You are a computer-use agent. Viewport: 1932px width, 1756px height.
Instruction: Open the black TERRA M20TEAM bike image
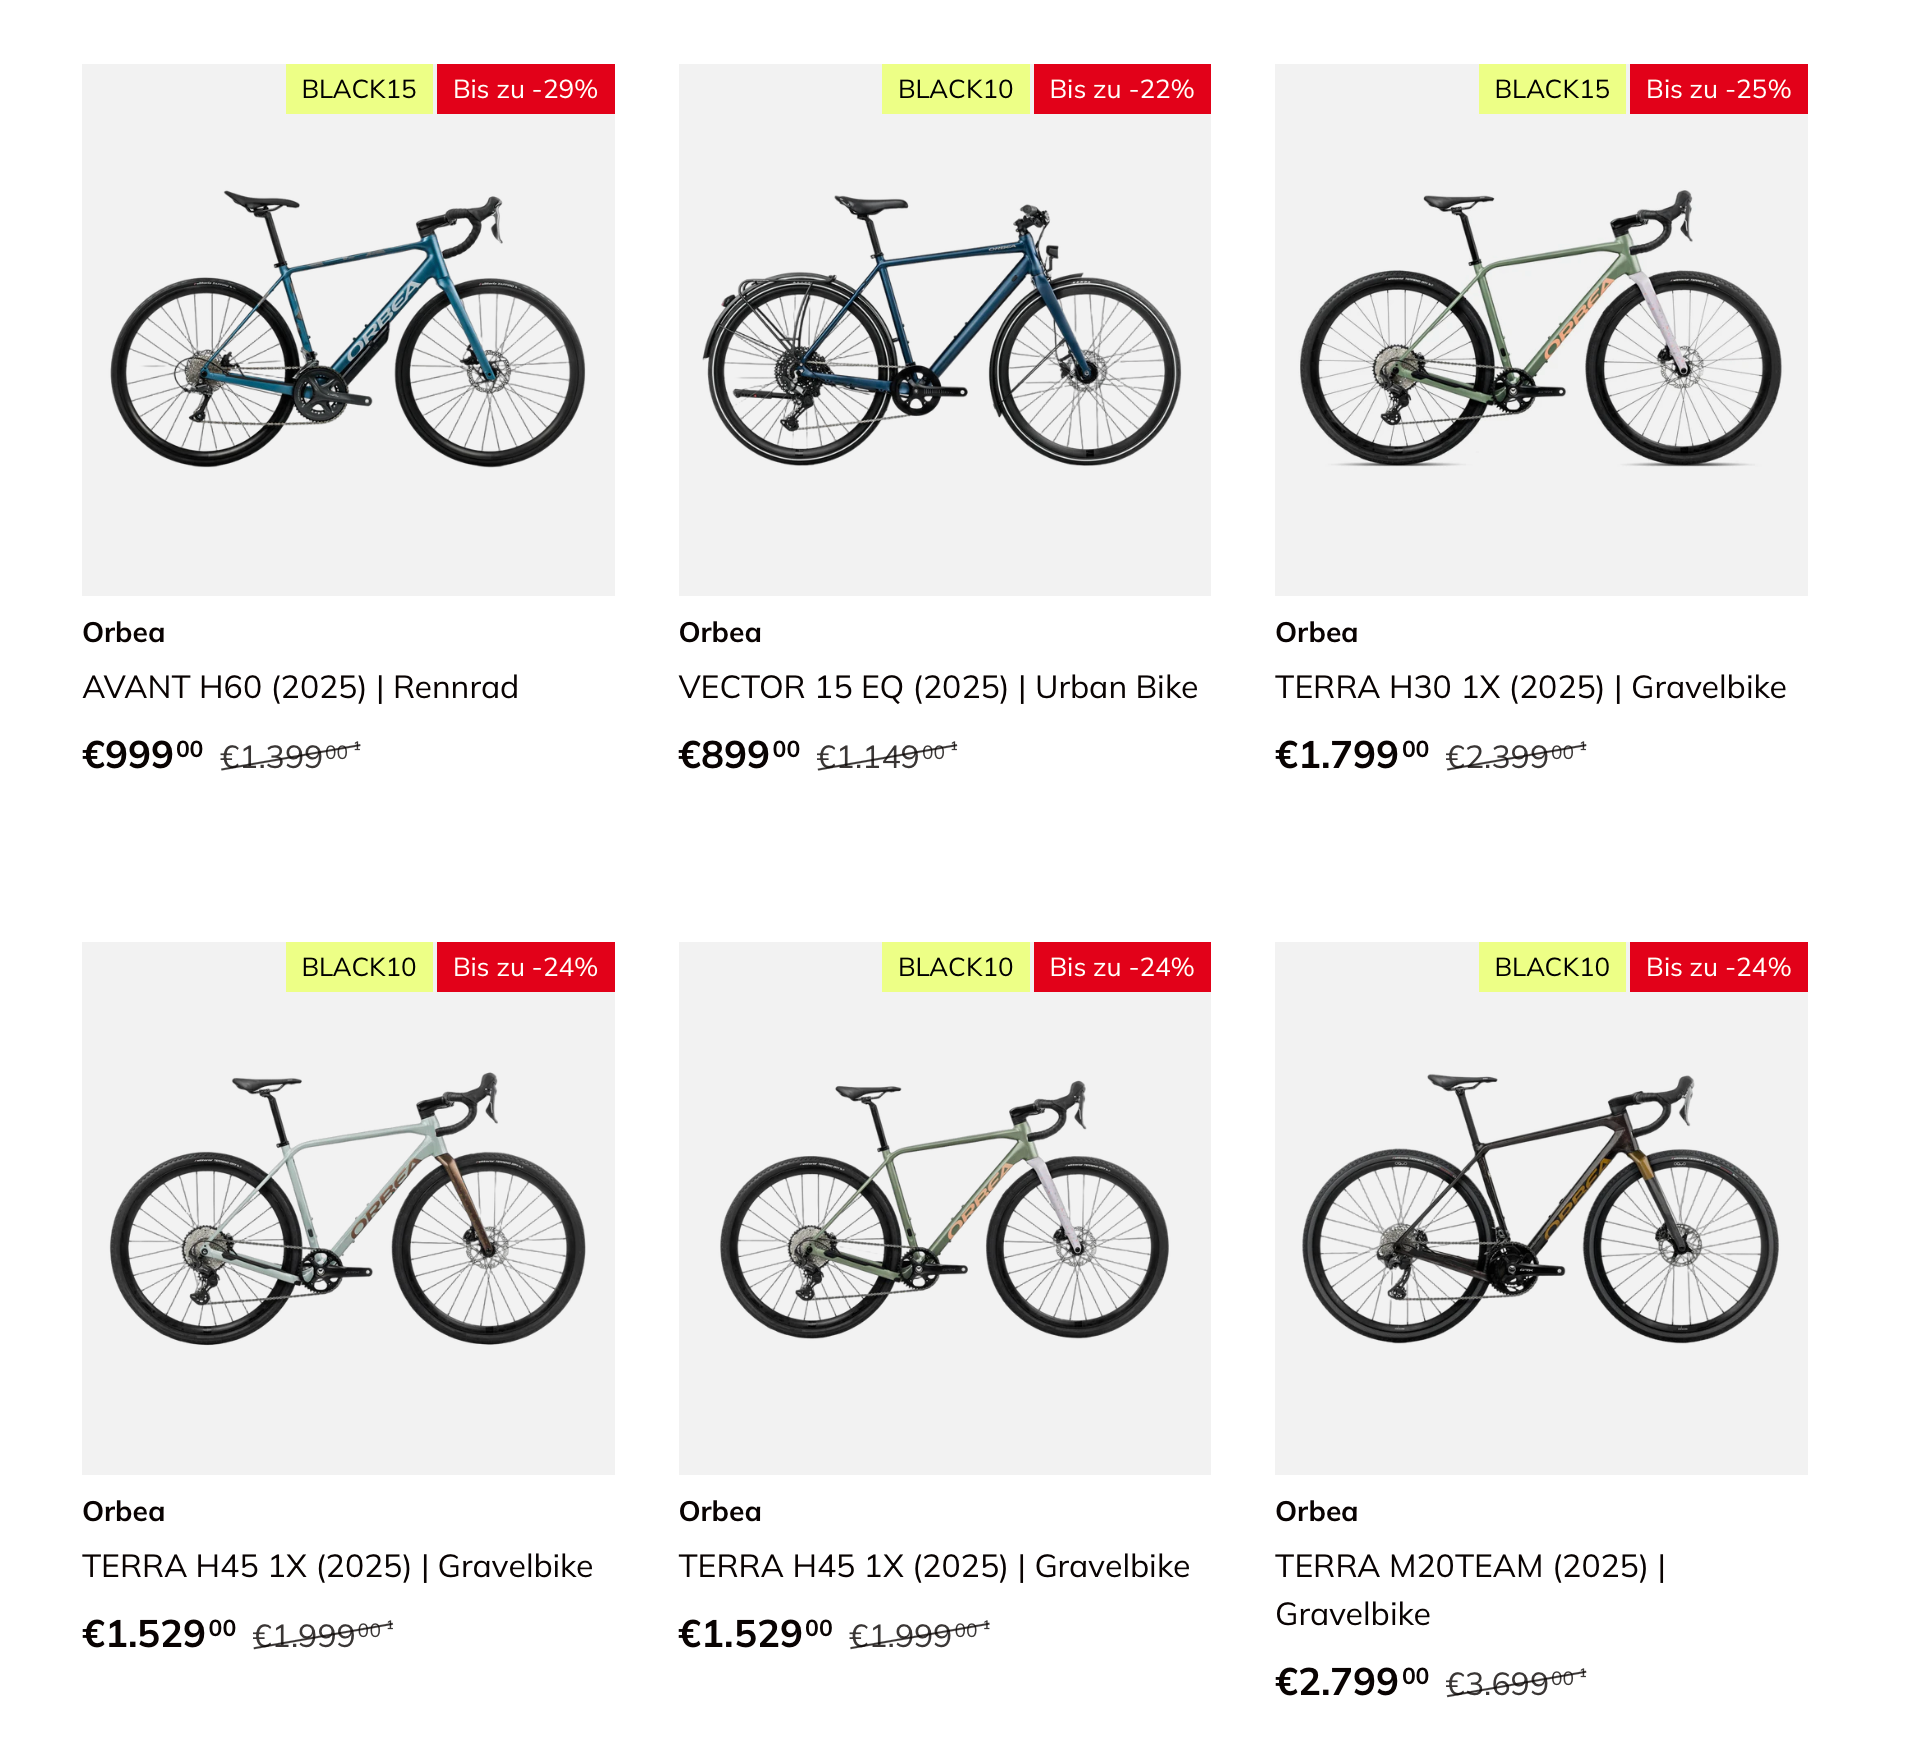click(1540, 1208)
